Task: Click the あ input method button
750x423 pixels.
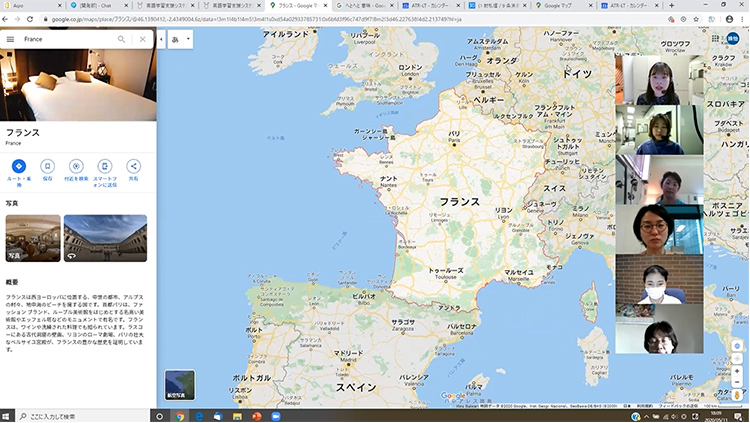Action: click(175, 40)
